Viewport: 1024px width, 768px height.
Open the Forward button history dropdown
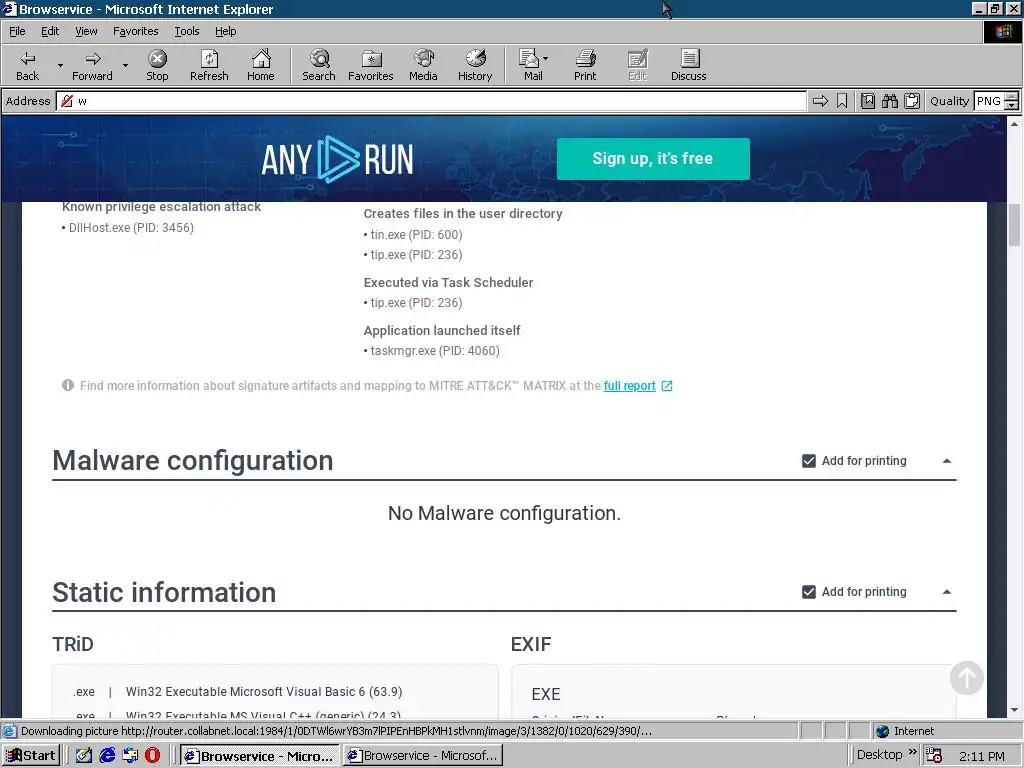click(125, 65)
